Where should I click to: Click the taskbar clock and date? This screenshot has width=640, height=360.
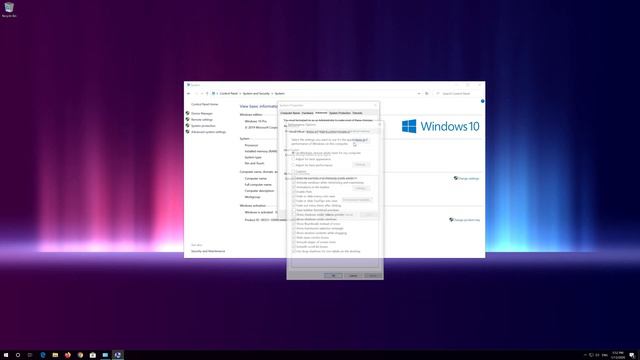click(x=618, y=355)
